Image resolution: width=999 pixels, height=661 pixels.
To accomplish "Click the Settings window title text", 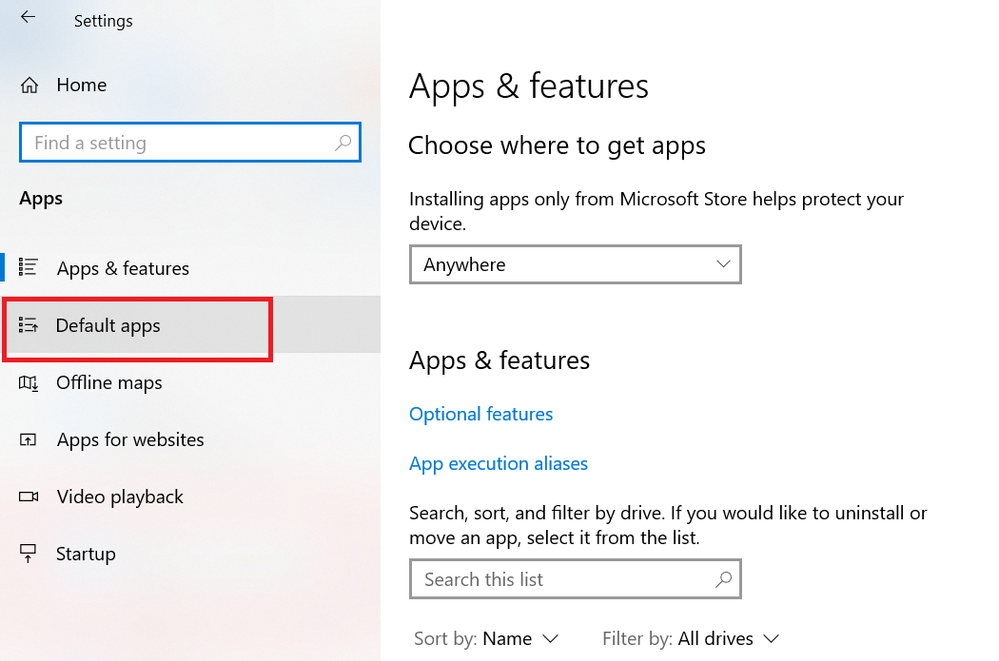I will (103, 21).
